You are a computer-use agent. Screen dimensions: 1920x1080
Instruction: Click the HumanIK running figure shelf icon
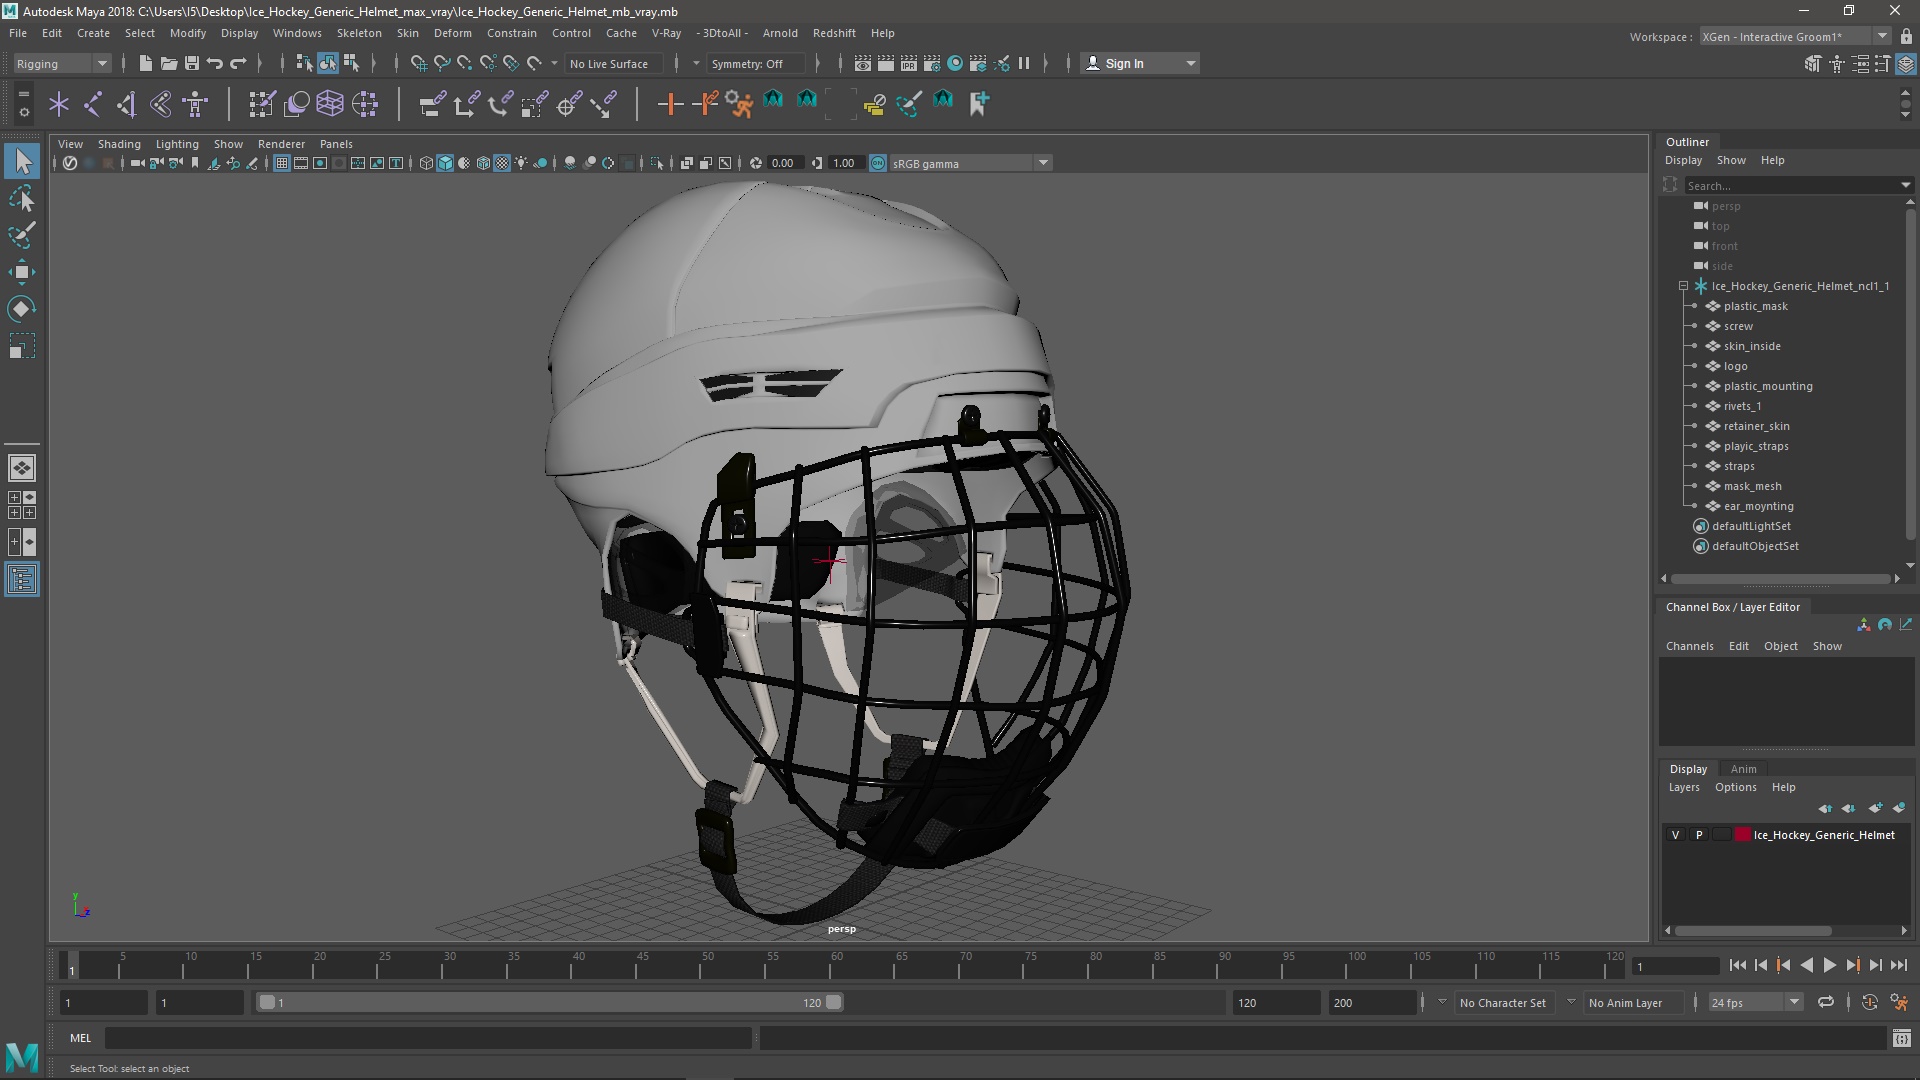pos(739,103)
